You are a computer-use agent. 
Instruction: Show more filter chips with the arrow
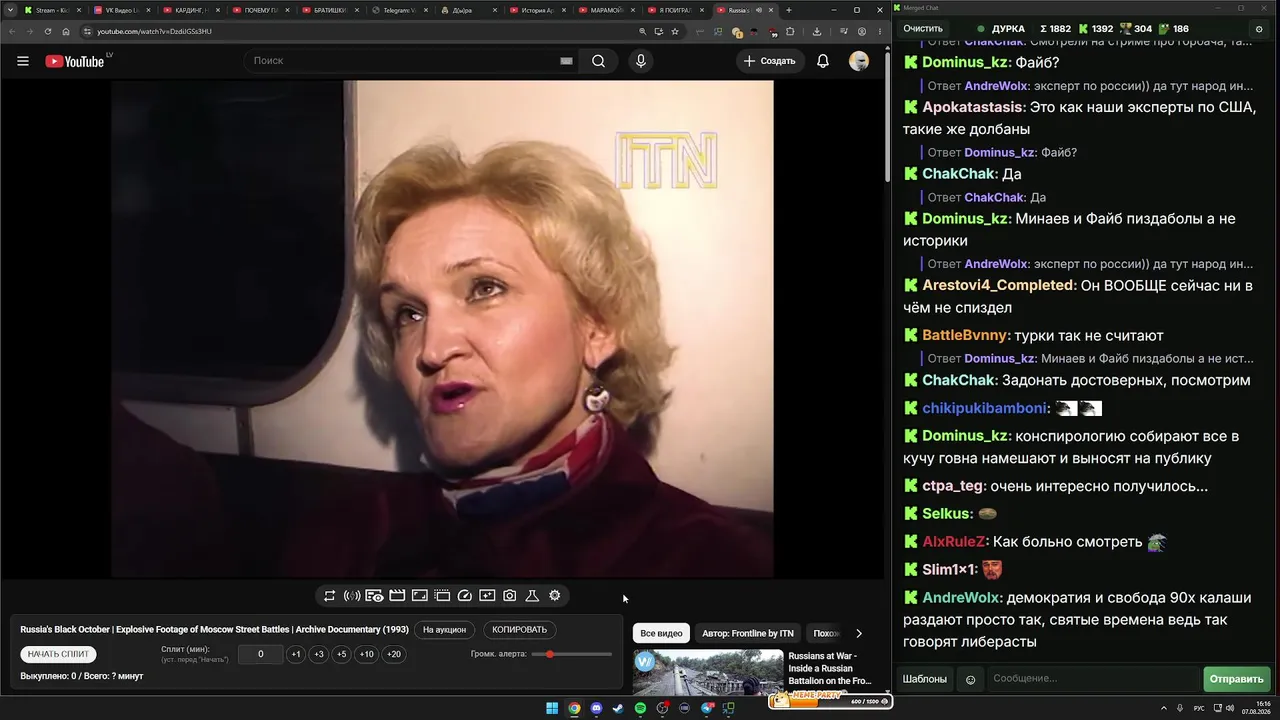point(858,633)
